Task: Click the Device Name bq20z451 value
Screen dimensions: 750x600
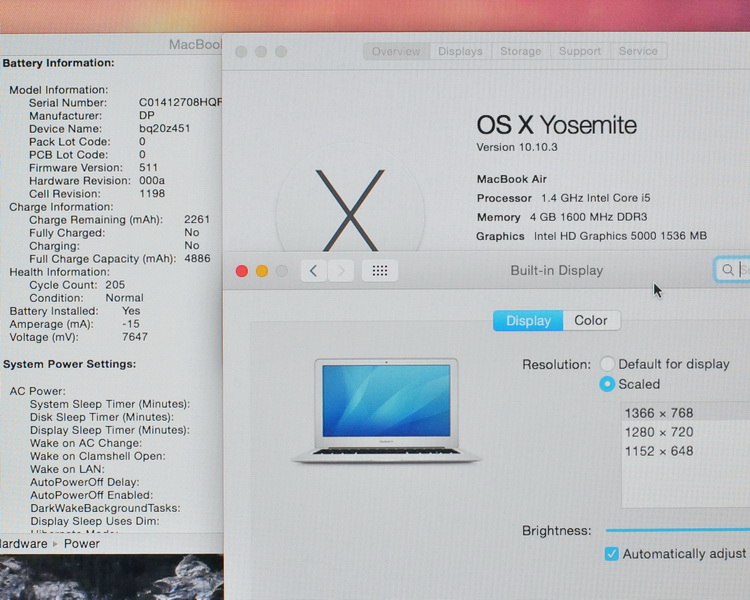Action: 165,129
